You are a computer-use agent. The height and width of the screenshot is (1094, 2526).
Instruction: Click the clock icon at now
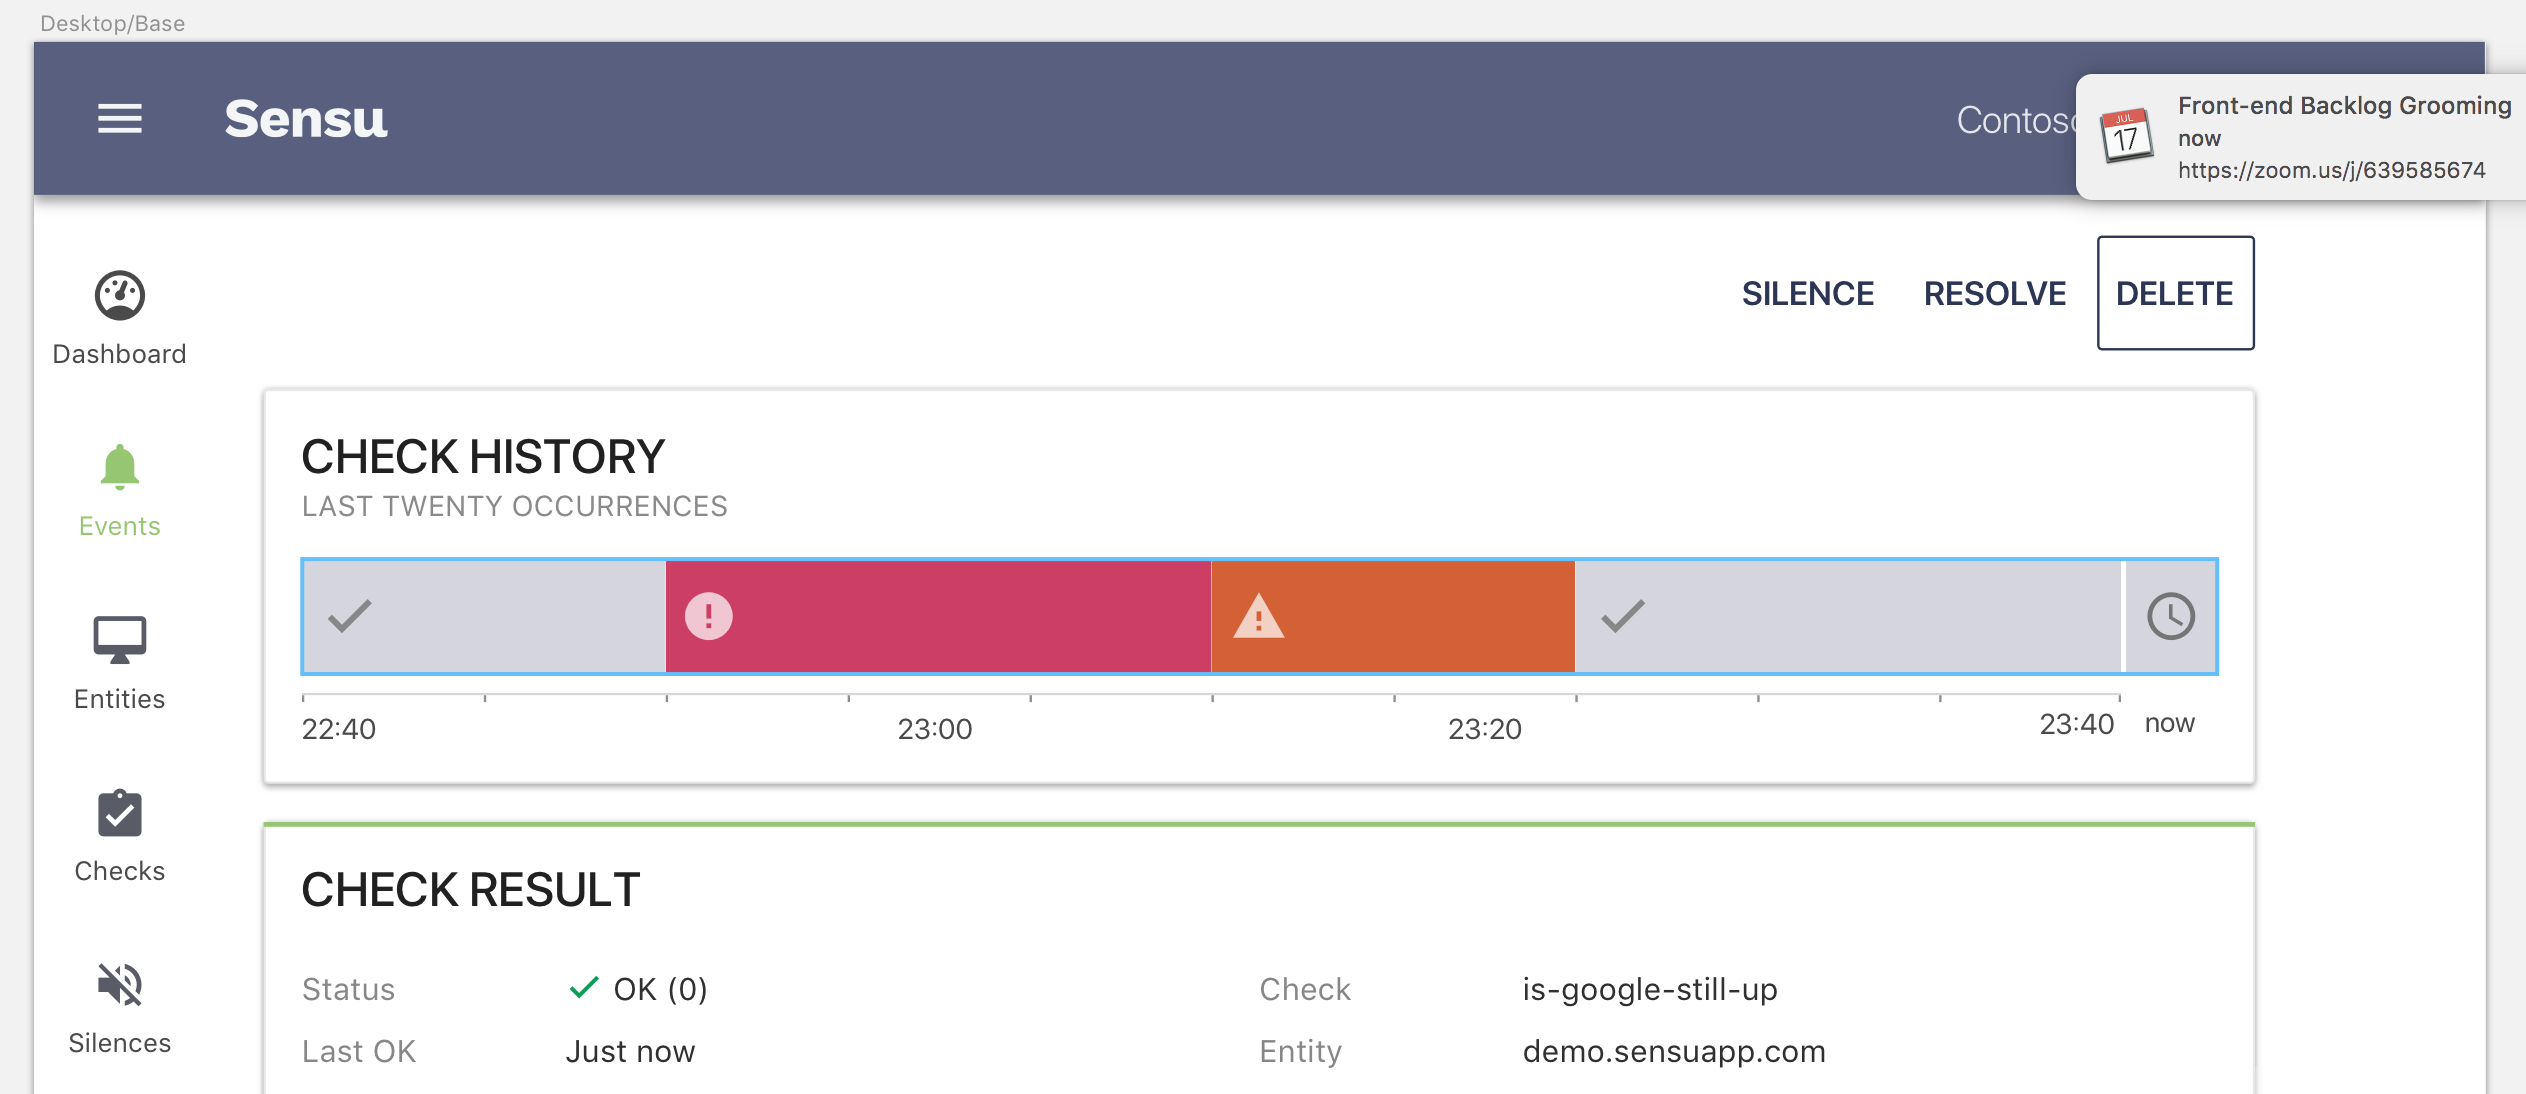point(2171,616)
